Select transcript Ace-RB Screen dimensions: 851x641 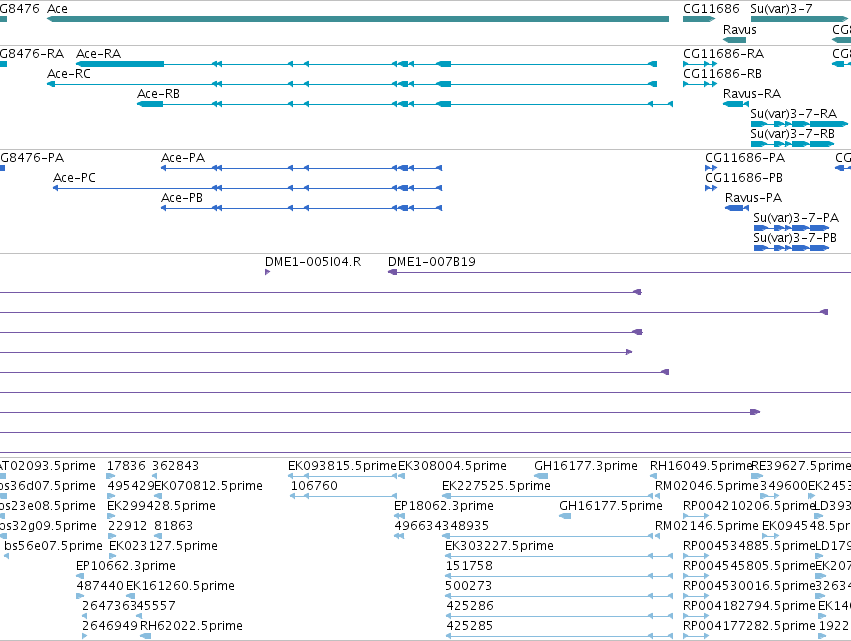(405, 104)
